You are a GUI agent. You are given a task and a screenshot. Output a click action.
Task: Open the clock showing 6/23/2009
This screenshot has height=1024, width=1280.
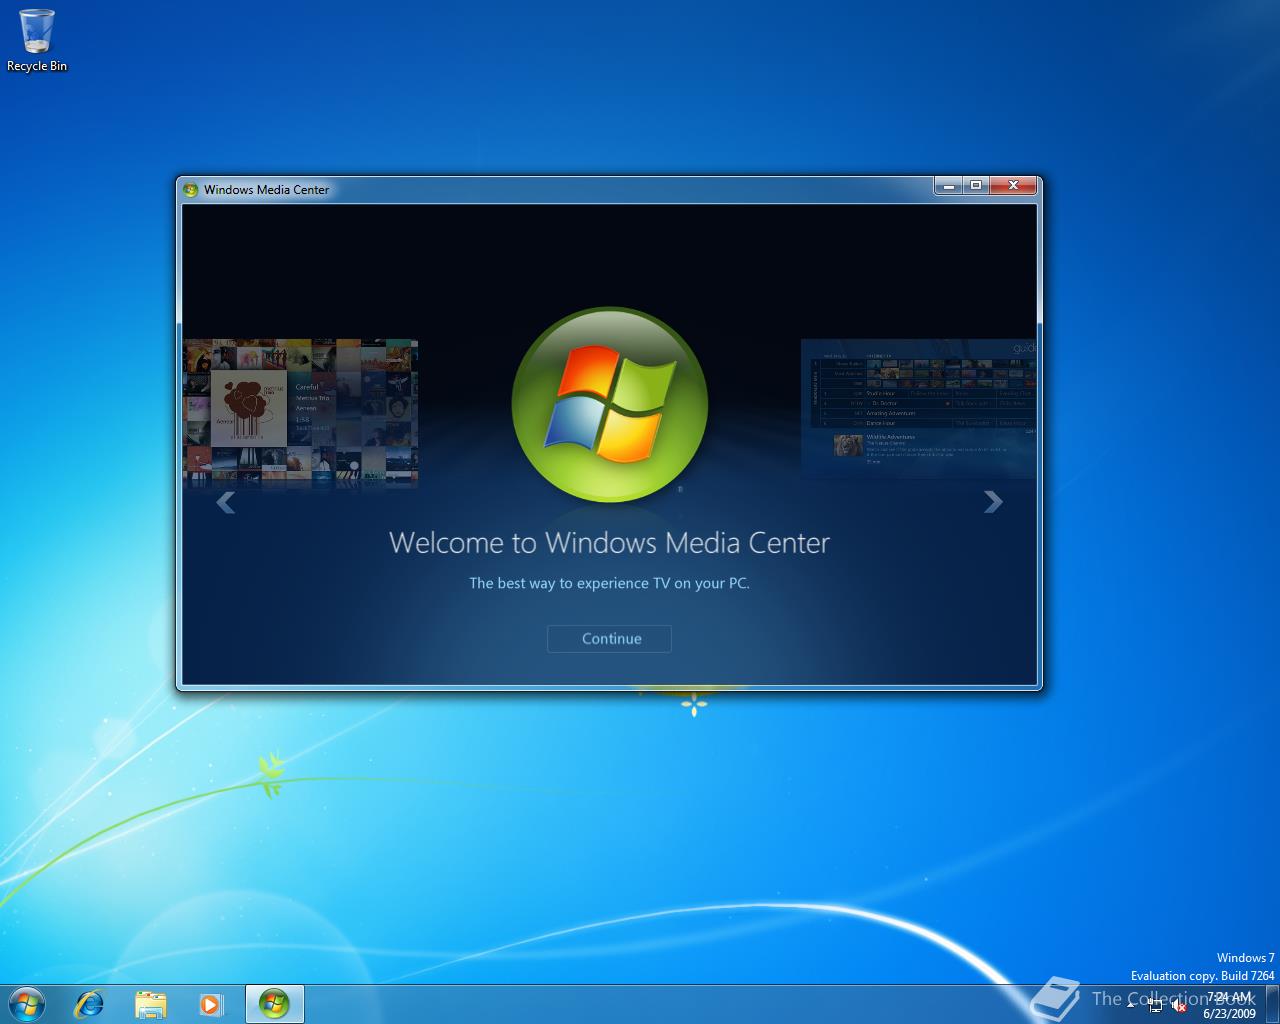tap(1229, 1005)
